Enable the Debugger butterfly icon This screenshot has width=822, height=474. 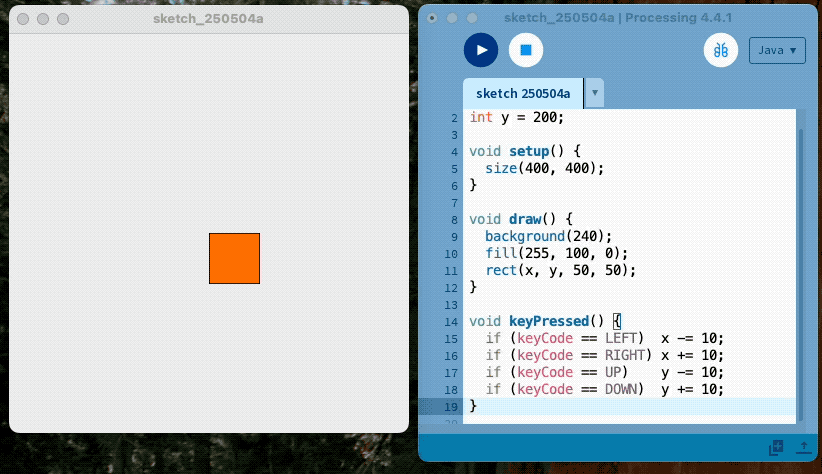(720, 50)
